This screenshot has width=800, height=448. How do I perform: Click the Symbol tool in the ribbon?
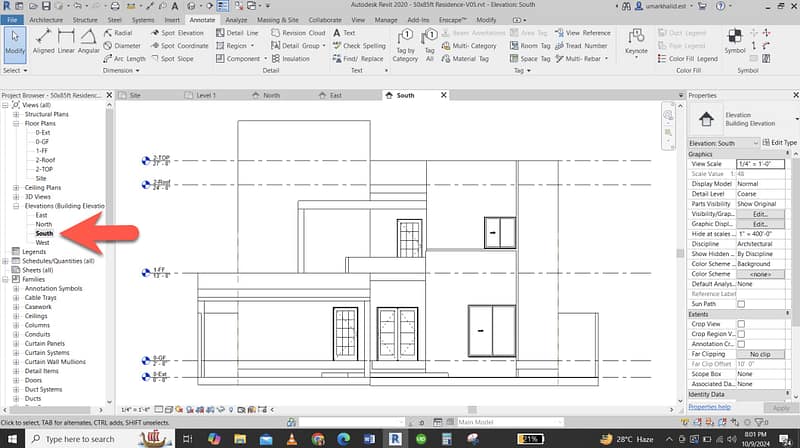pos(735,42)
